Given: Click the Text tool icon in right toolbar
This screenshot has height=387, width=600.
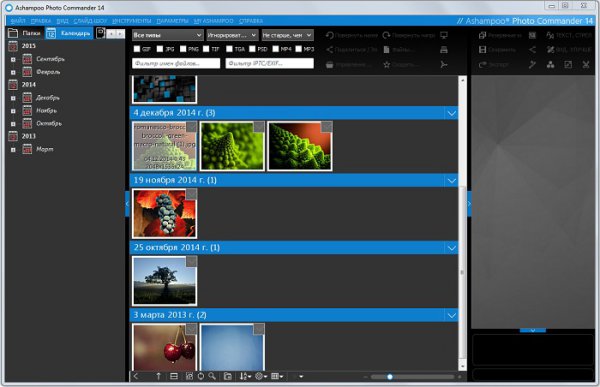Looking at the screenshot, I should [x=550, y=35].
